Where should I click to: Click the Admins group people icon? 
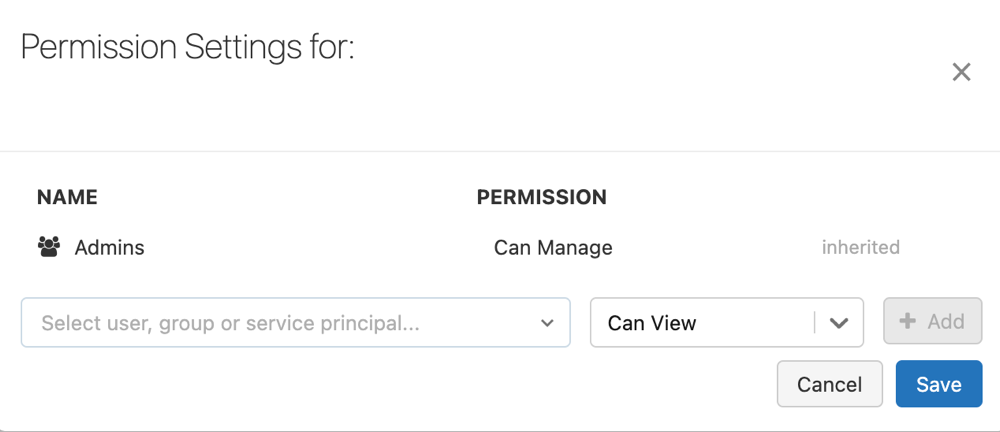[48, 247]
